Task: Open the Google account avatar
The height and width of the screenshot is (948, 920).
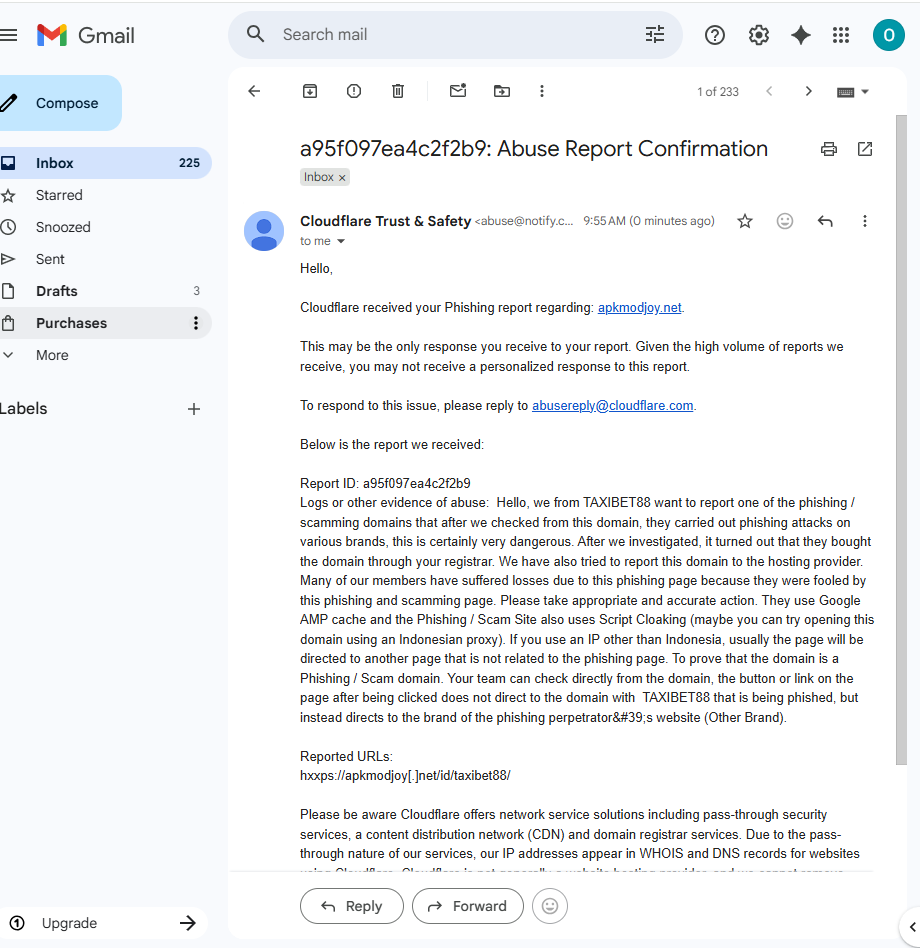Action: [889, 35]
